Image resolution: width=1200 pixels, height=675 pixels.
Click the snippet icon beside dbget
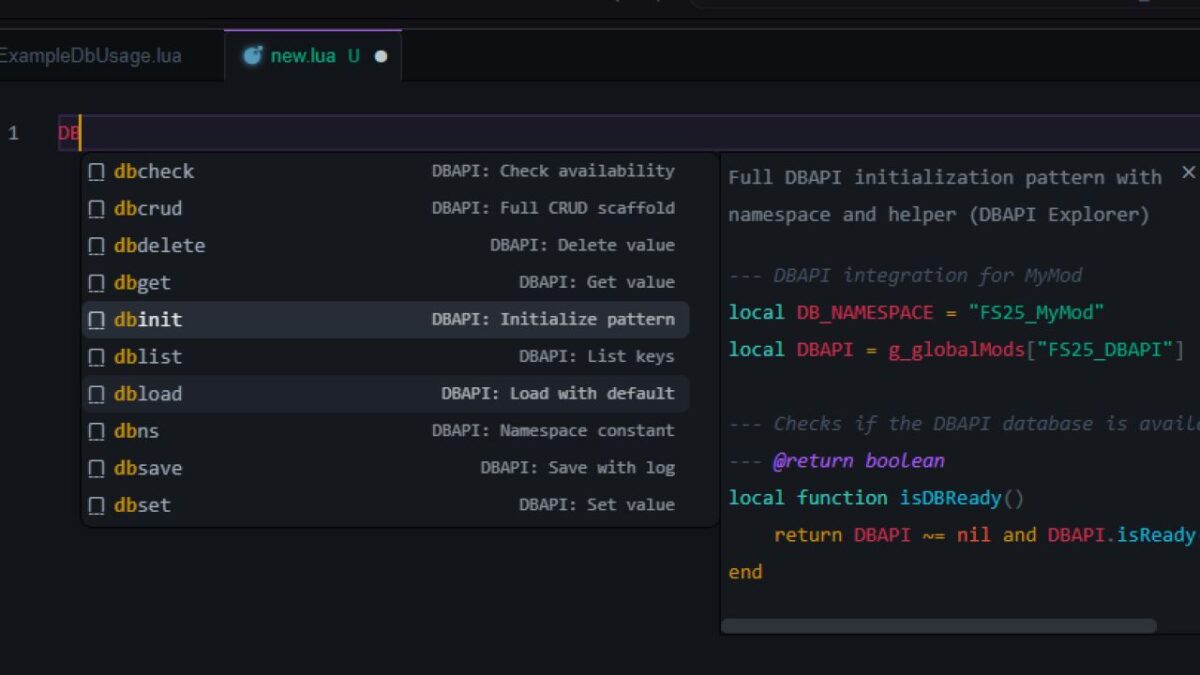point(96,282)
